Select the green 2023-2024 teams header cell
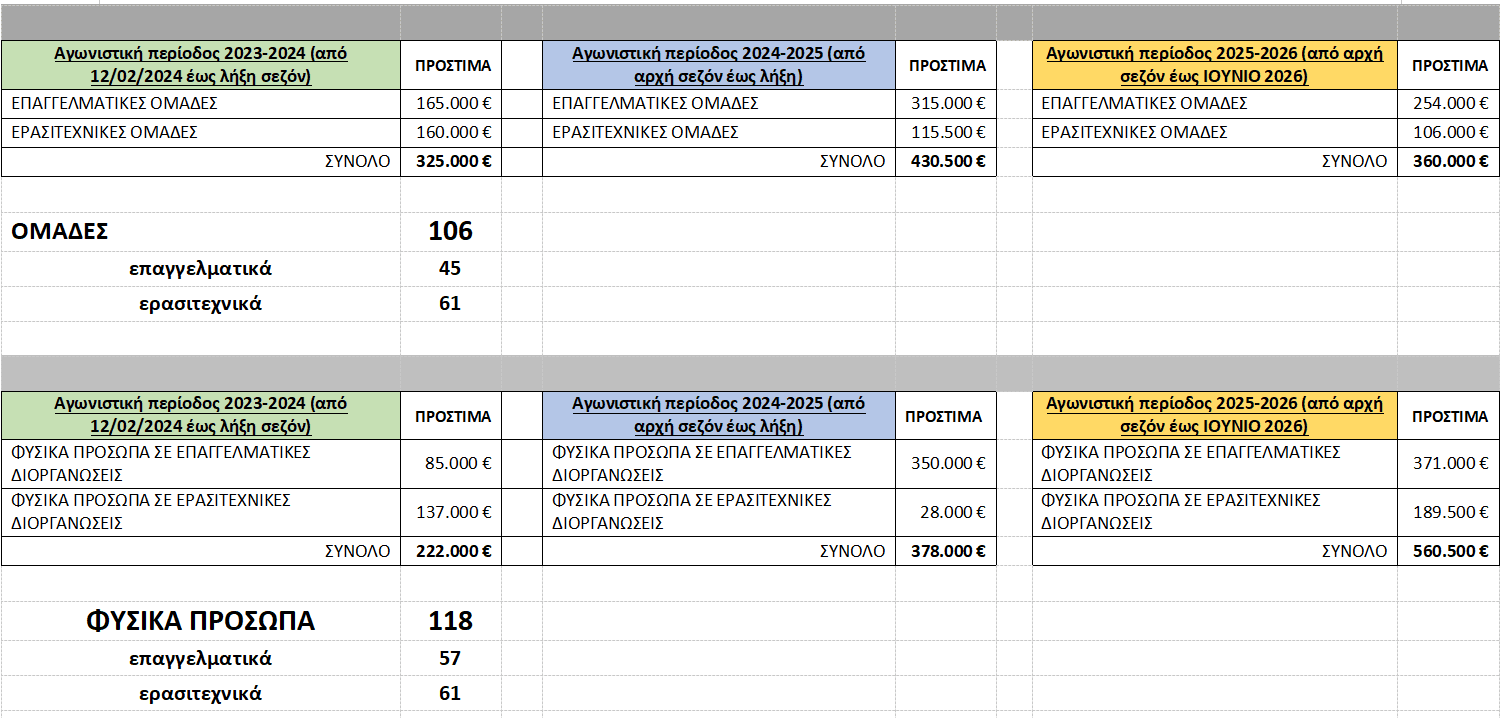 click(x=201, y=65)
